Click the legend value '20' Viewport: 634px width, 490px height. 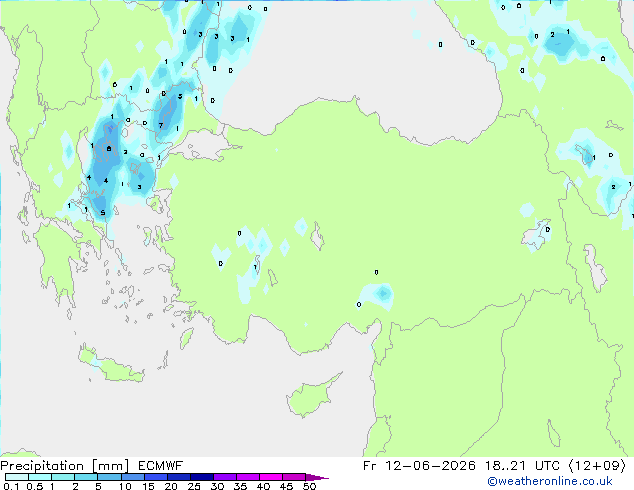[171, 486]
